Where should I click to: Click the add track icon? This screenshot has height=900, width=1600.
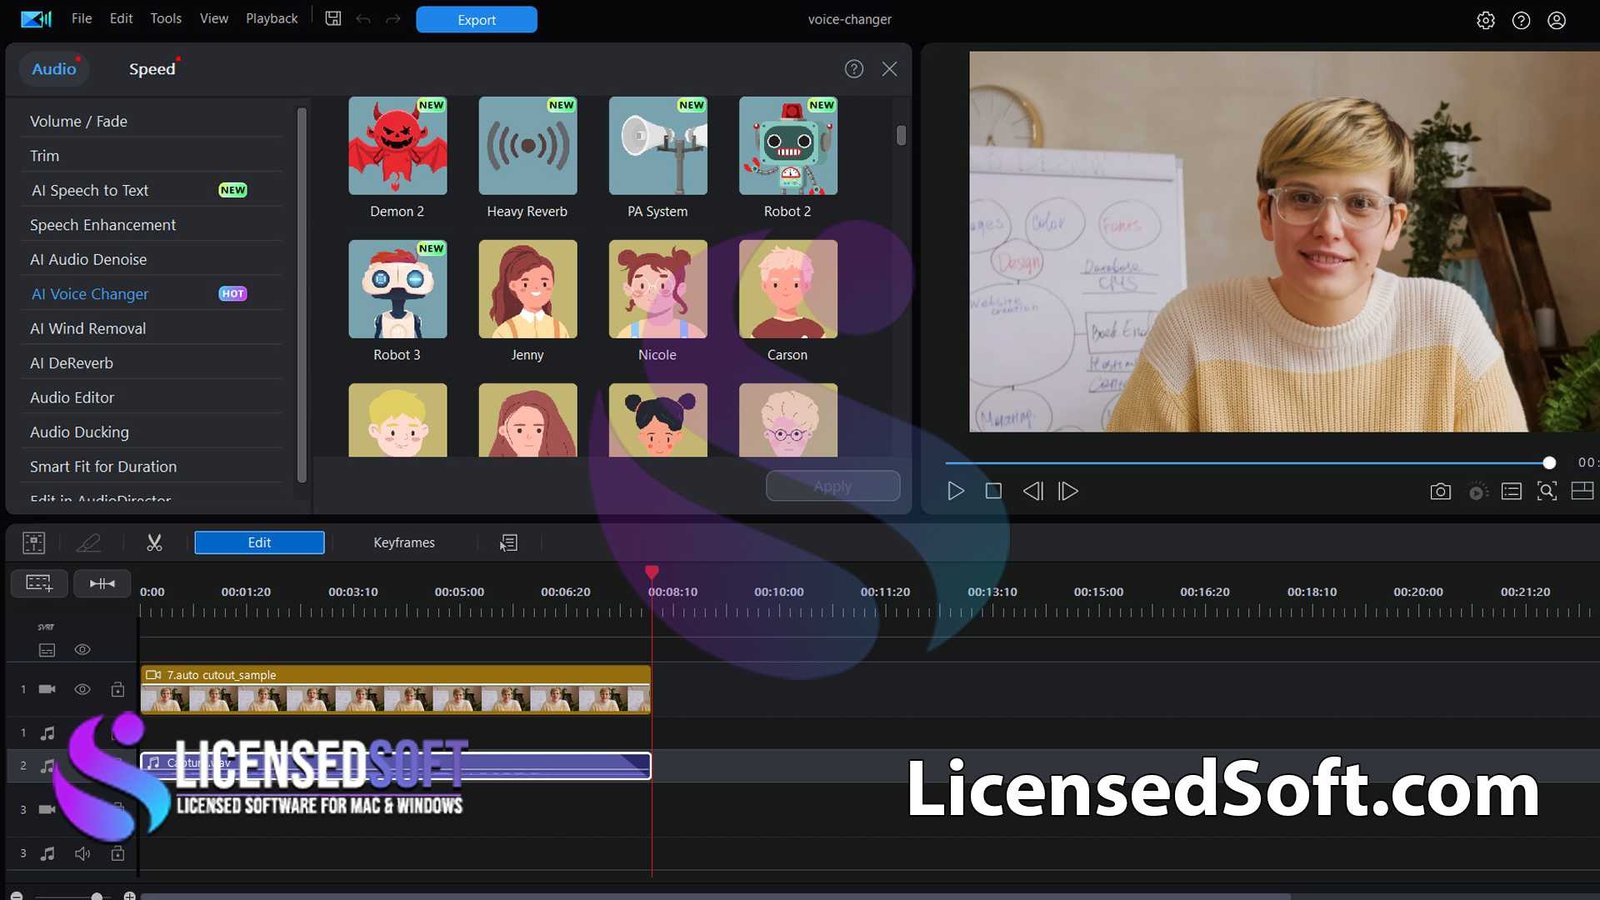(x=39, y=583)
